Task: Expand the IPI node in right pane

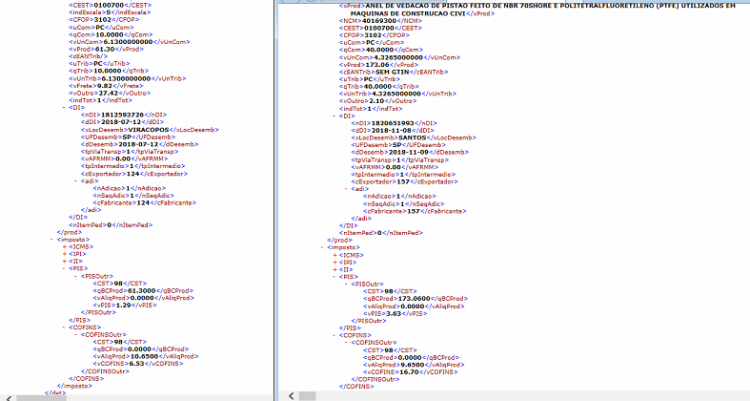Action: [x=334, y=262]
